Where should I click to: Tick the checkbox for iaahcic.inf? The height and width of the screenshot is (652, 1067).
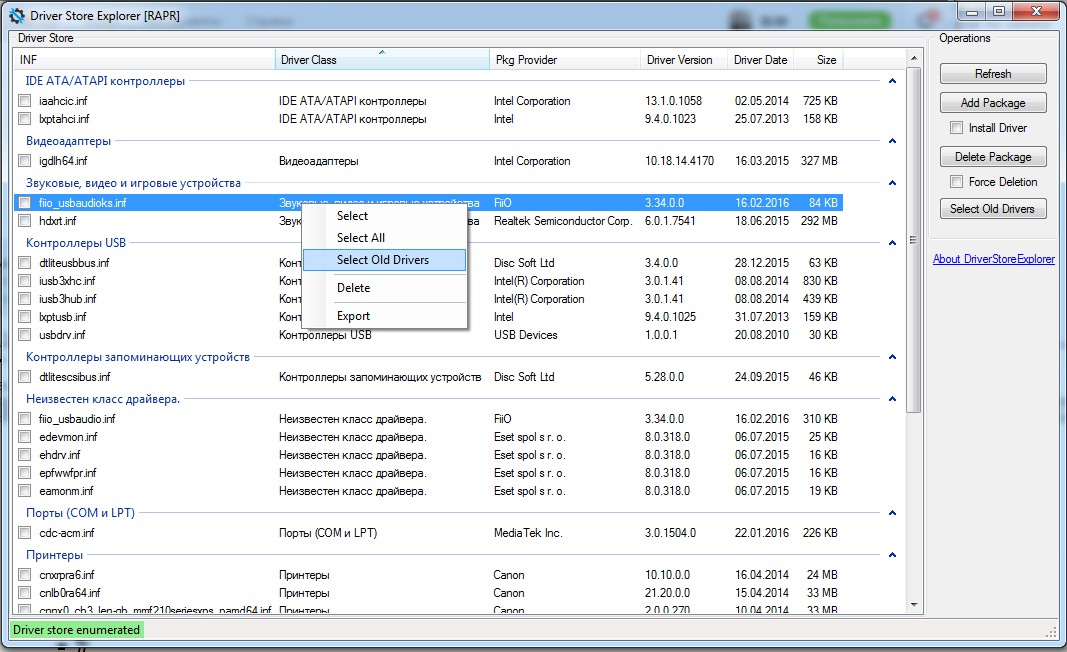[25, 101]
